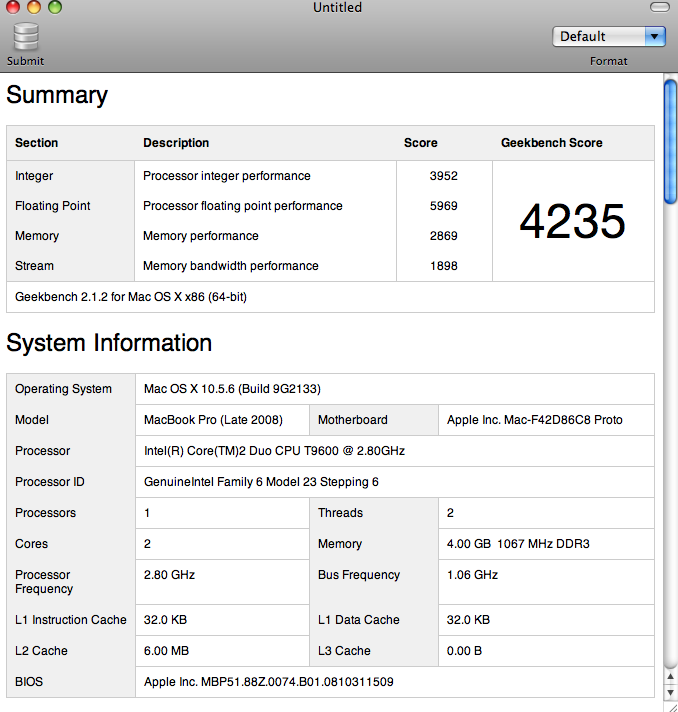Image resolution: width=678 pixels, height=712 pixels.
Task: Click 'Processor floating point performance' description
Action: pyautogui.click(x=242, y=206)
